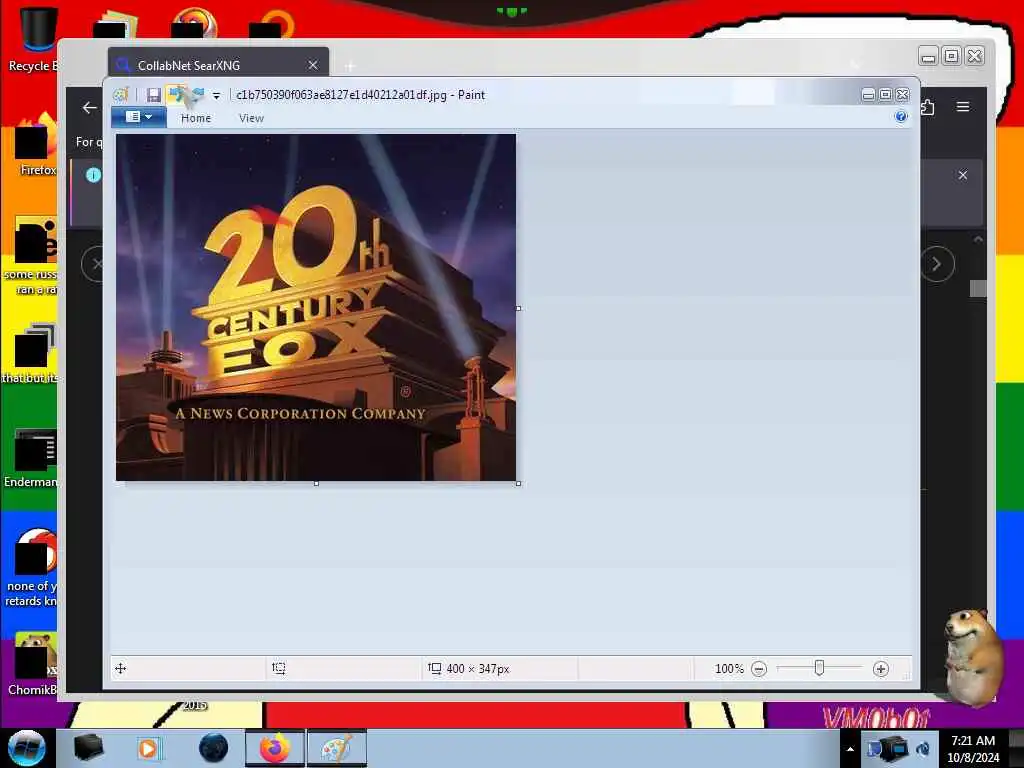
Task: Click the canvas bottom-edge resize handle
Action: click(x=316, y=484)
